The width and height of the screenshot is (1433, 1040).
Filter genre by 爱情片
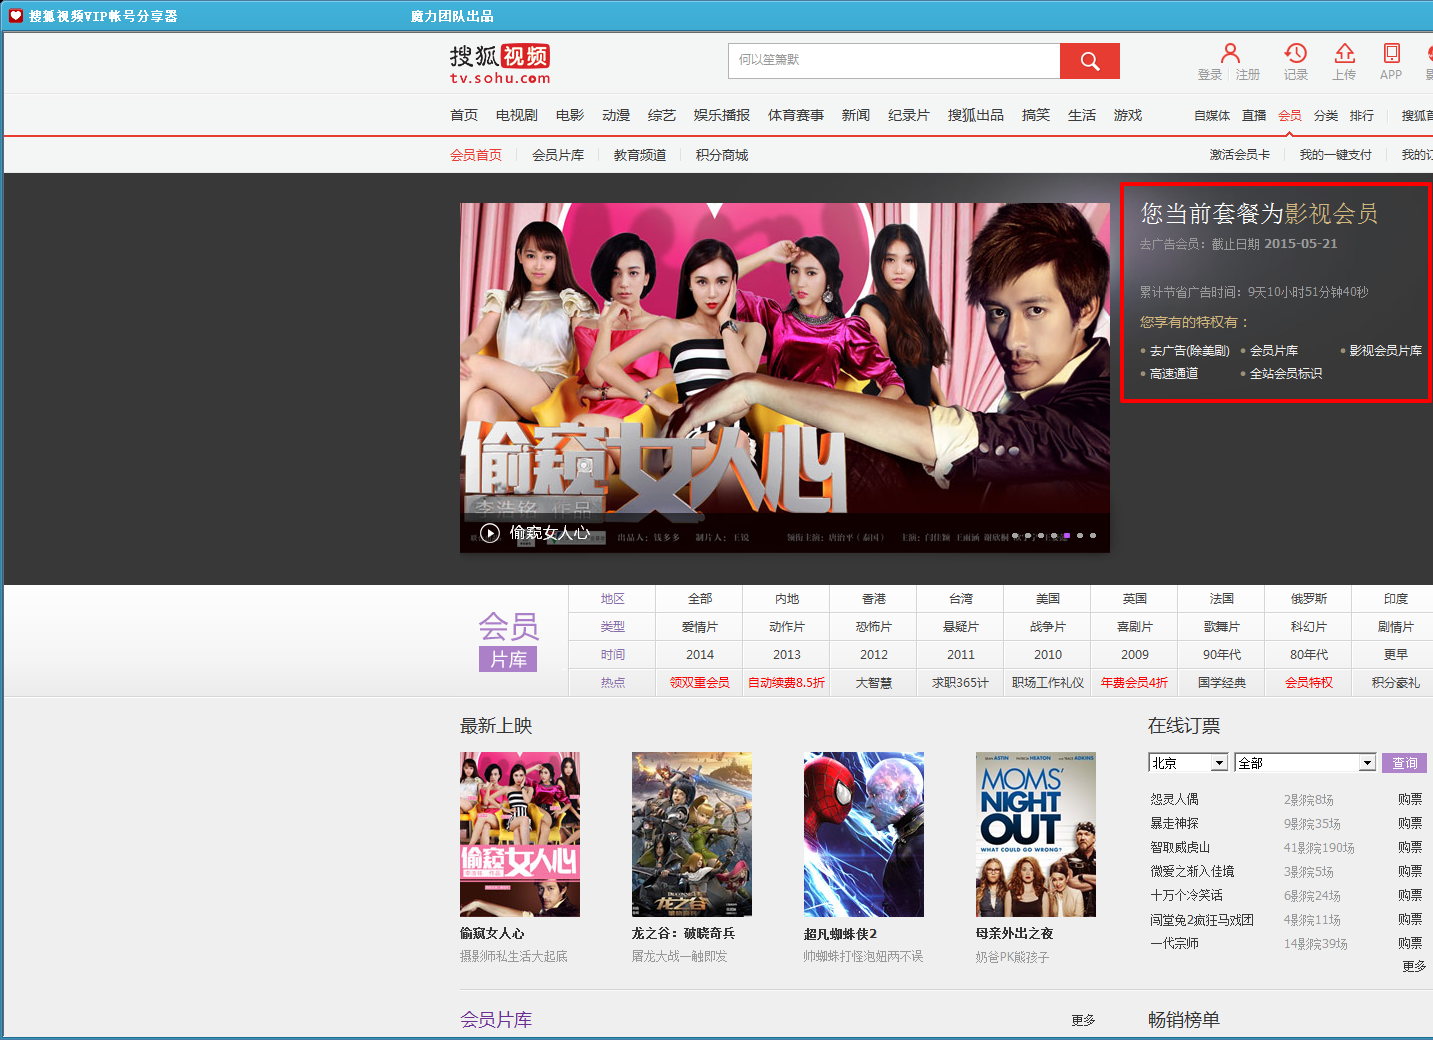coord(700,627)
